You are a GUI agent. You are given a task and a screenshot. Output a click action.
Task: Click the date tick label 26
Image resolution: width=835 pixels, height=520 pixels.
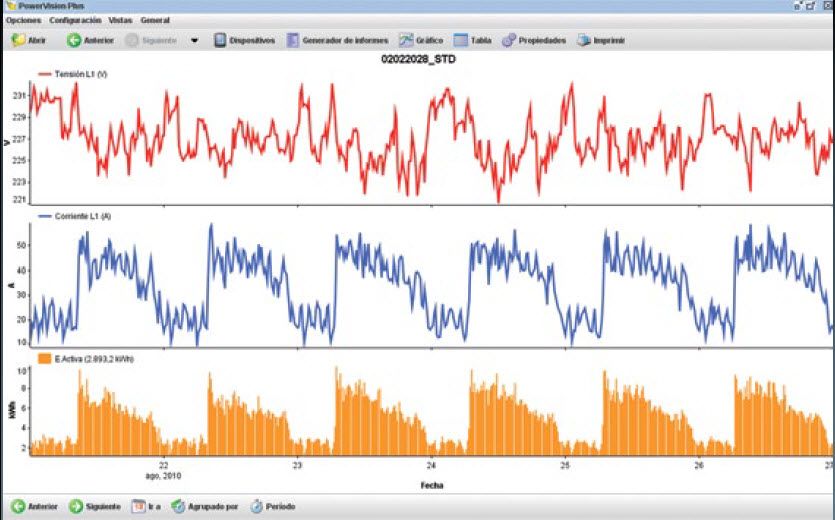pyautogui.click(x=699, y=465)
